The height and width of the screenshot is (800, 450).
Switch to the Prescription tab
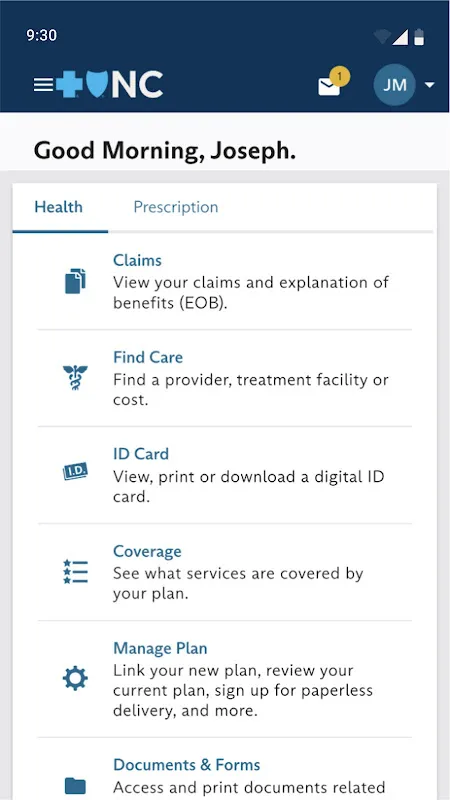click(x=176, y=207)
